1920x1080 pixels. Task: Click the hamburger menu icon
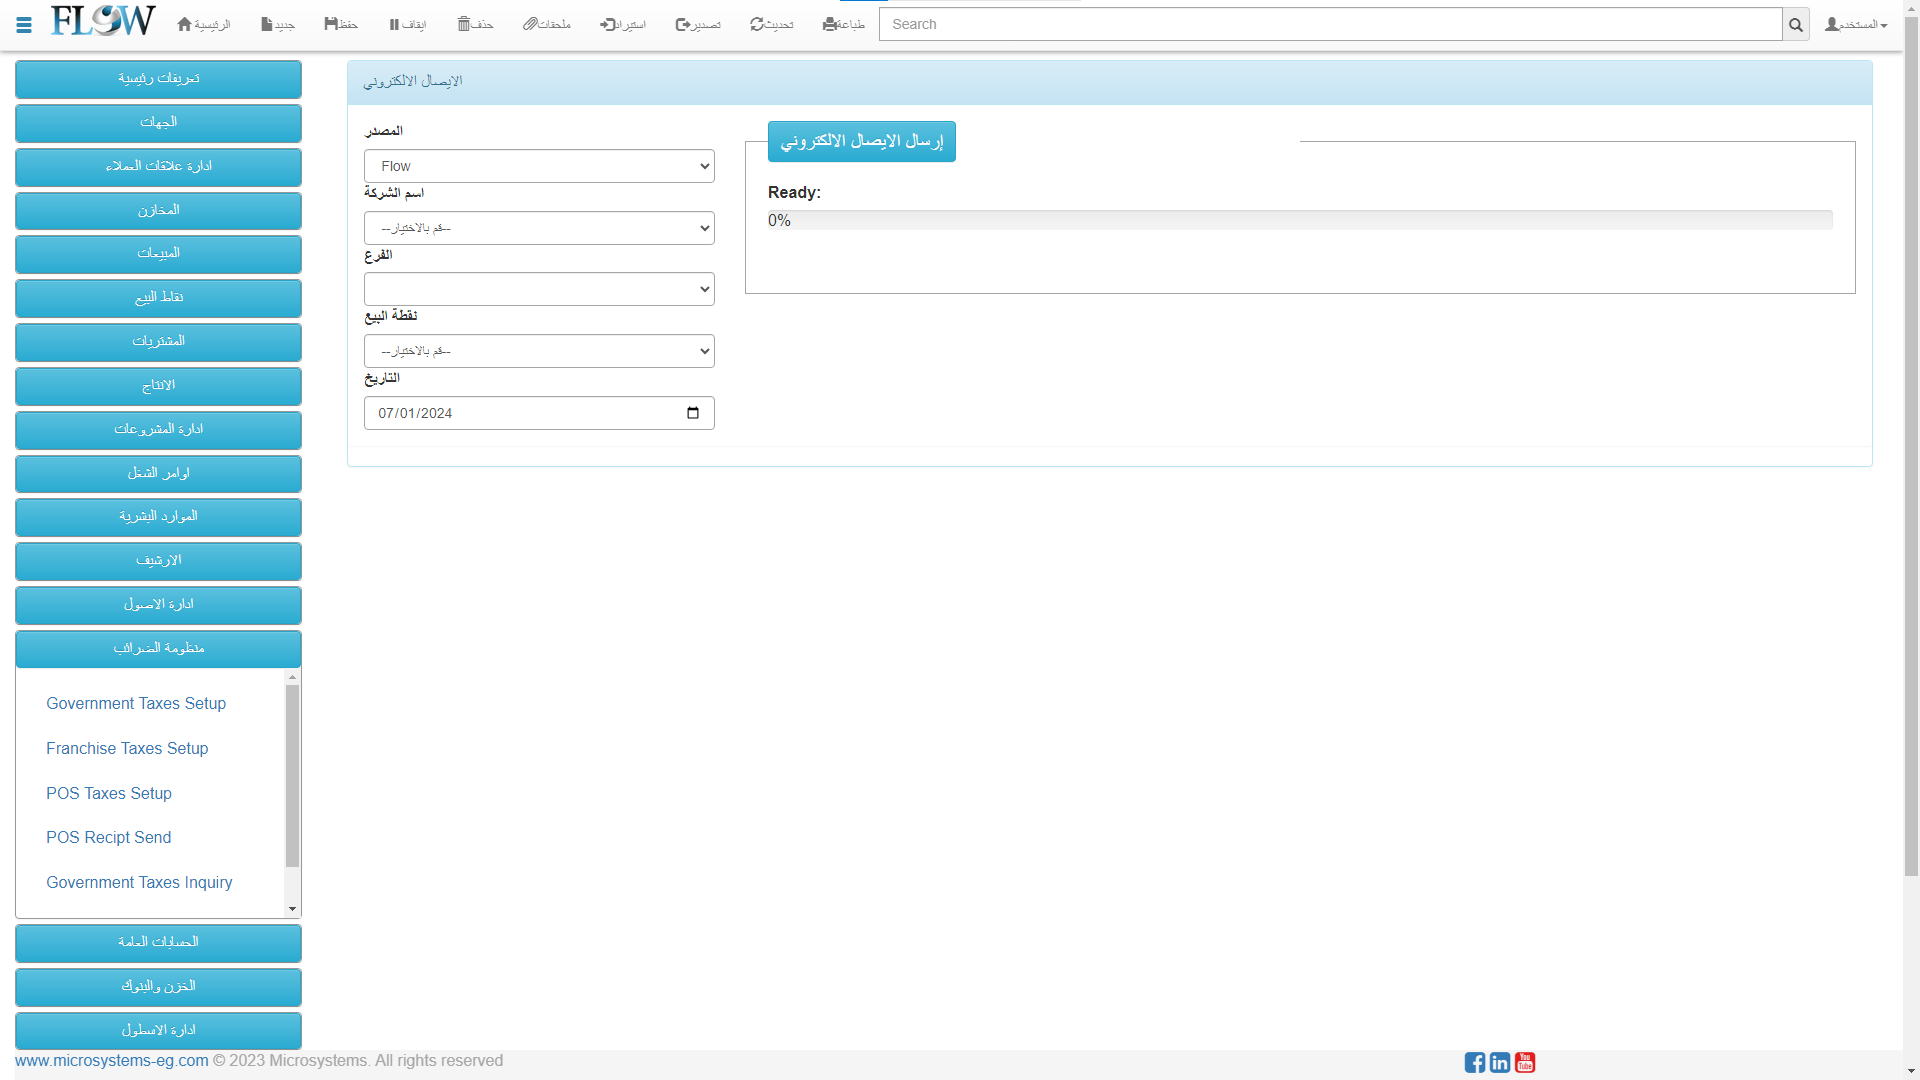coord(24,25)
